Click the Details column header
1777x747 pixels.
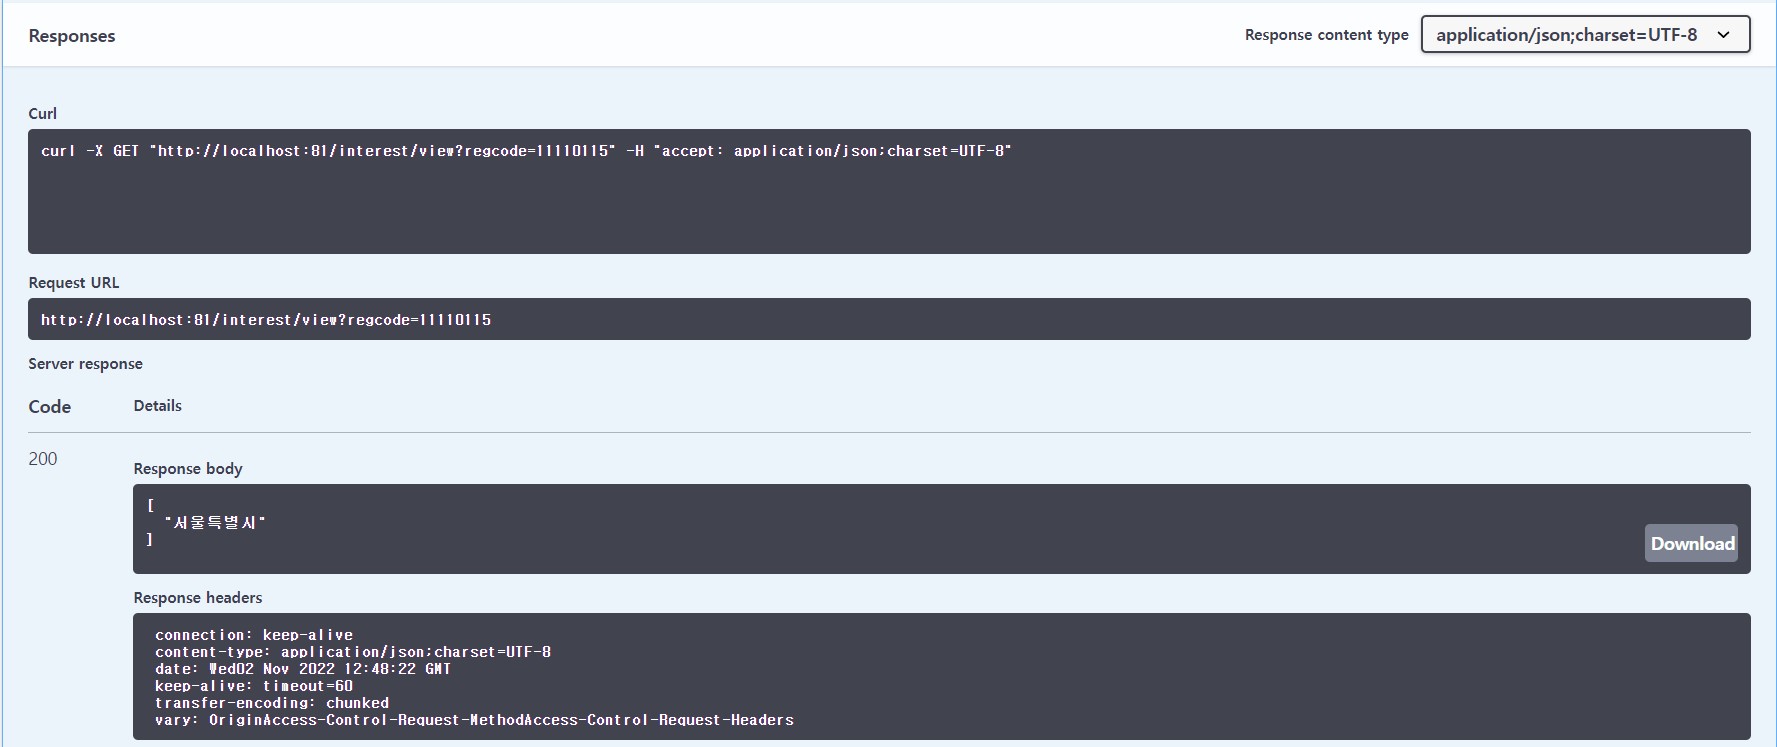158,405
